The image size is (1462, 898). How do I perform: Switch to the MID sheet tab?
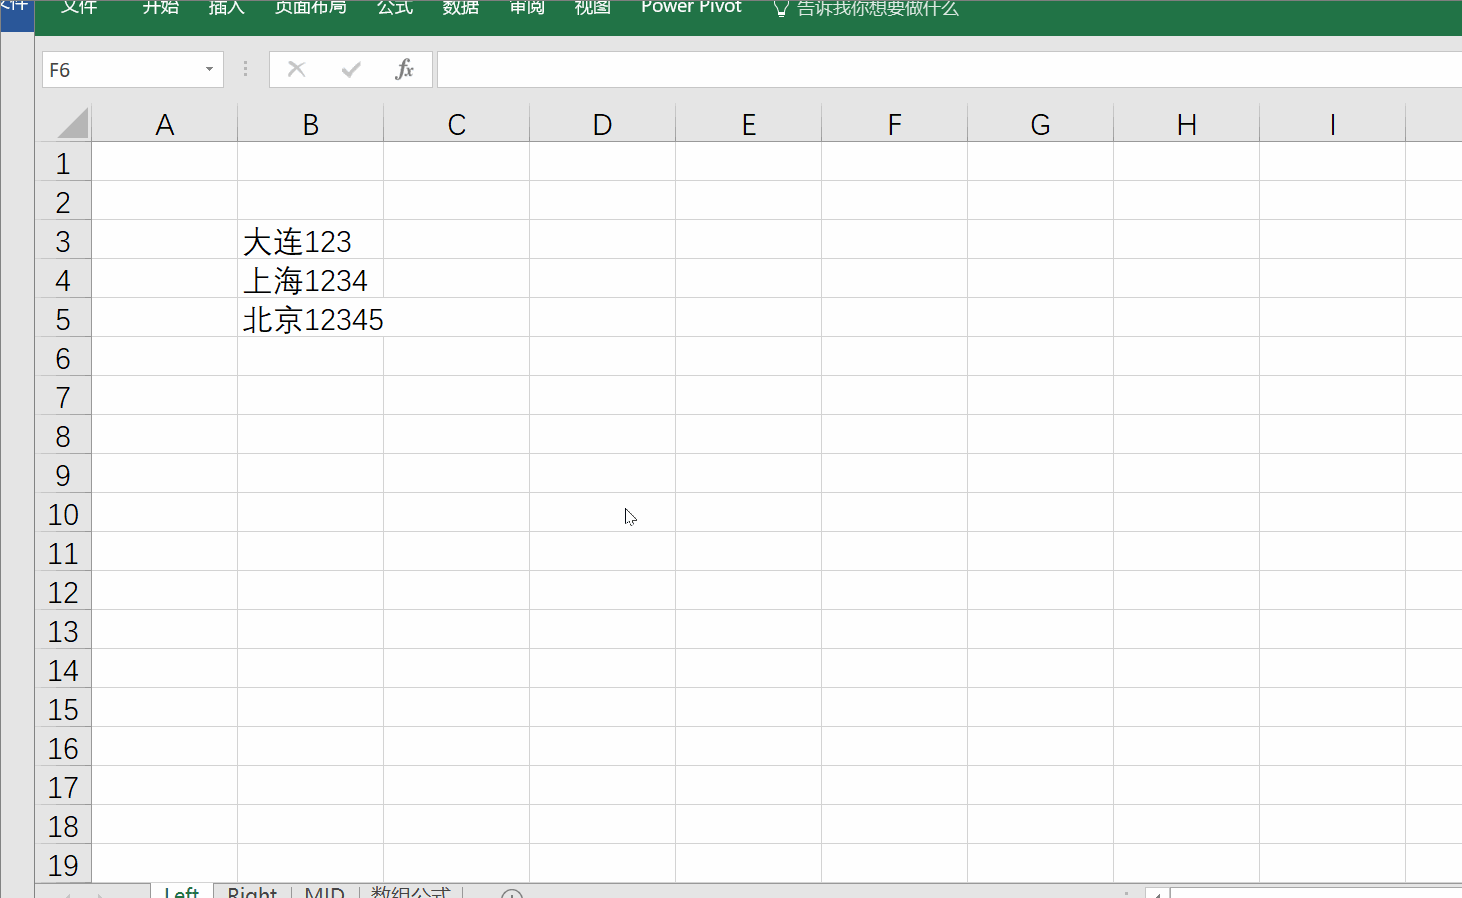point(324,892)
